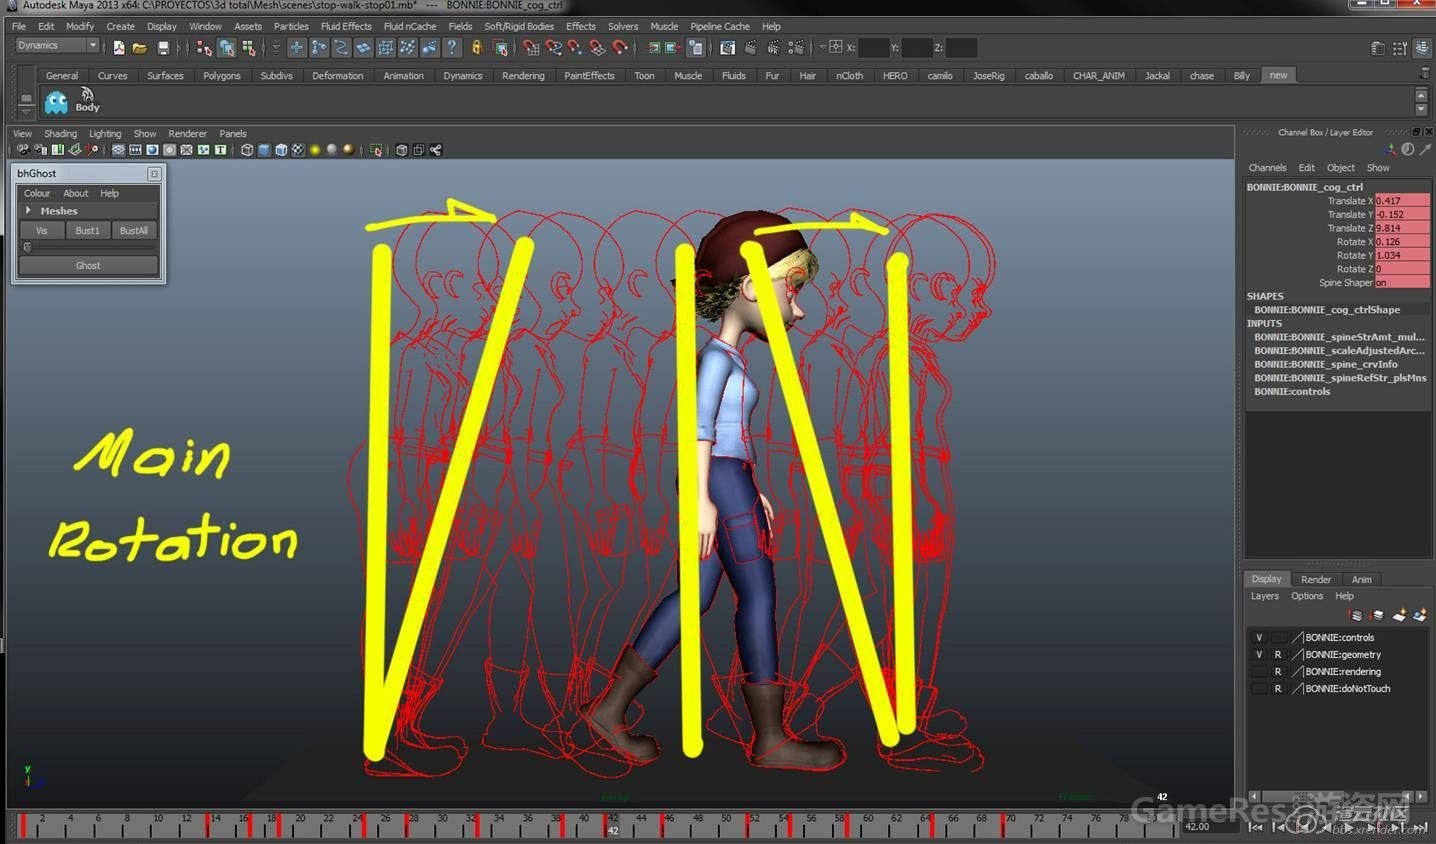This screenshot has height=844, width=1436.
Task: Toggle visibility of BONNIE:controls layer
Action: tap(1259, 637)
